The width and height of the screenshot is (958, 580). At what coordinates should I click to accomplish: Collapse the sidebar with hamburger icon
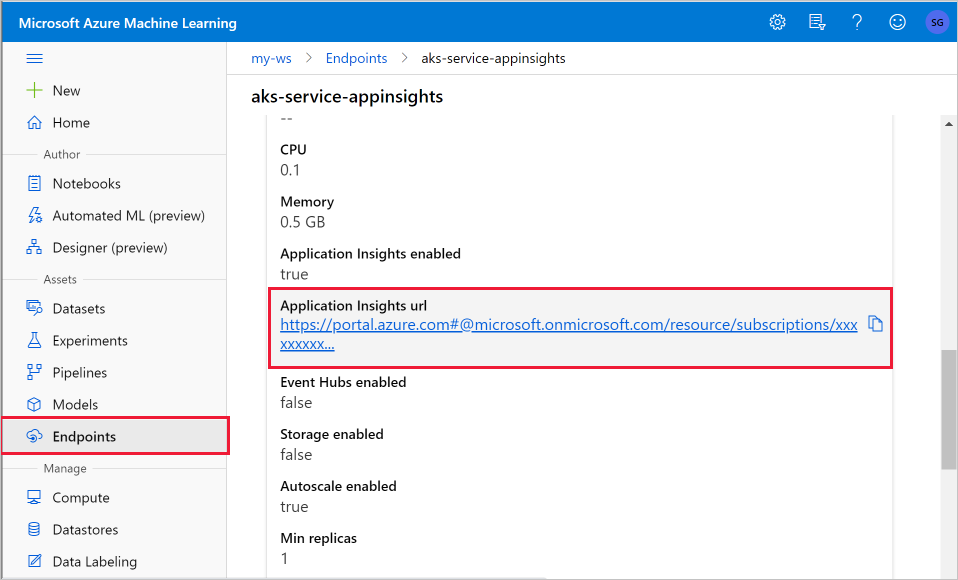point(38,57)
